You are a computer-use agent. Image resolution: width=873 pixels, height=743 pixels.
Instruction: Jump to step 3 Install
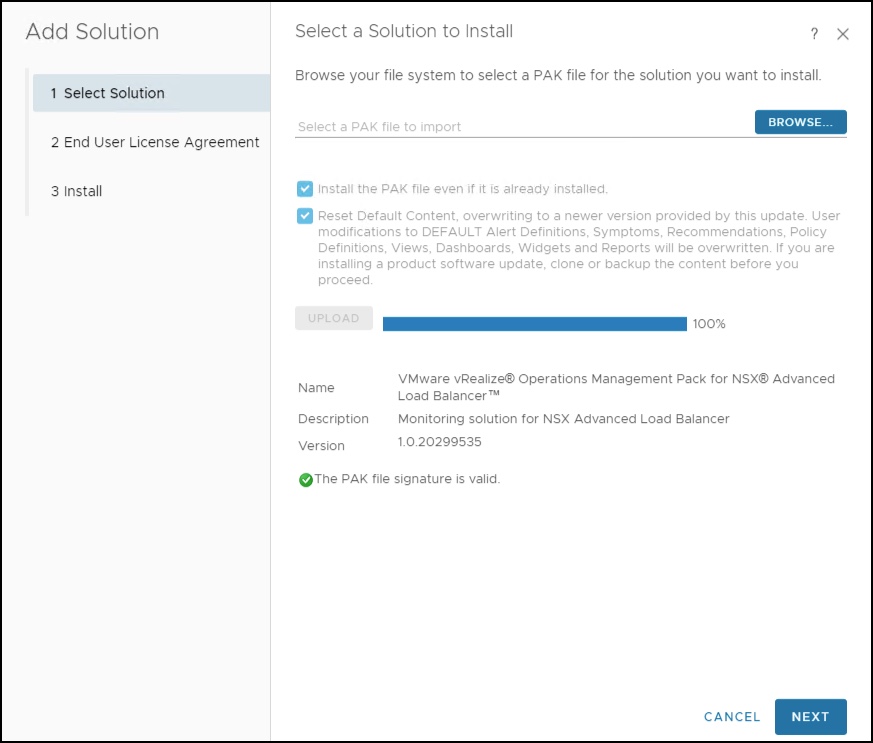pyautogui.click(x=77, y=191)
